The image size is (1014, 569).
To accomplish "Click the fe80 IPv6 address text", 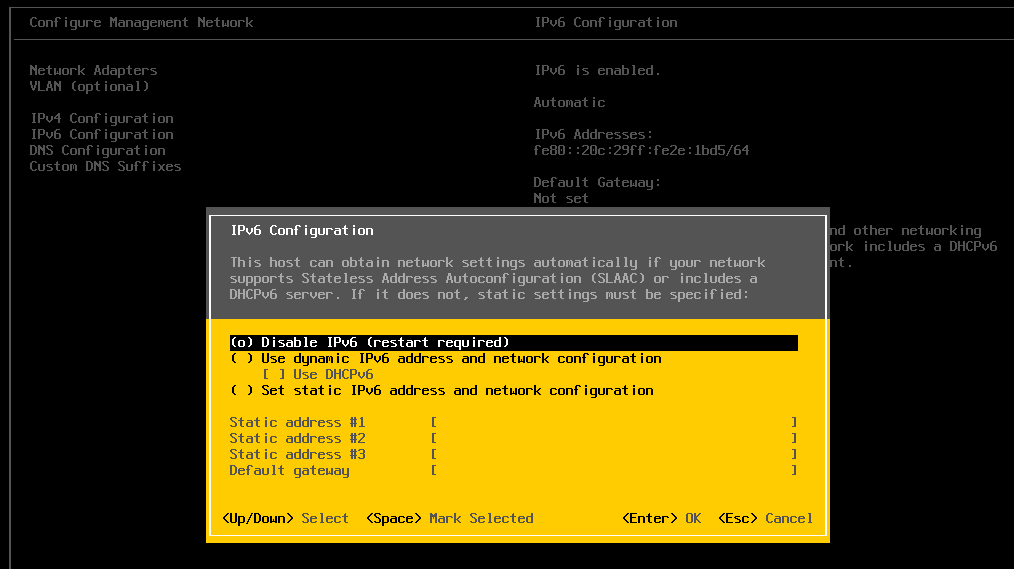I will [x=641, y=151].
